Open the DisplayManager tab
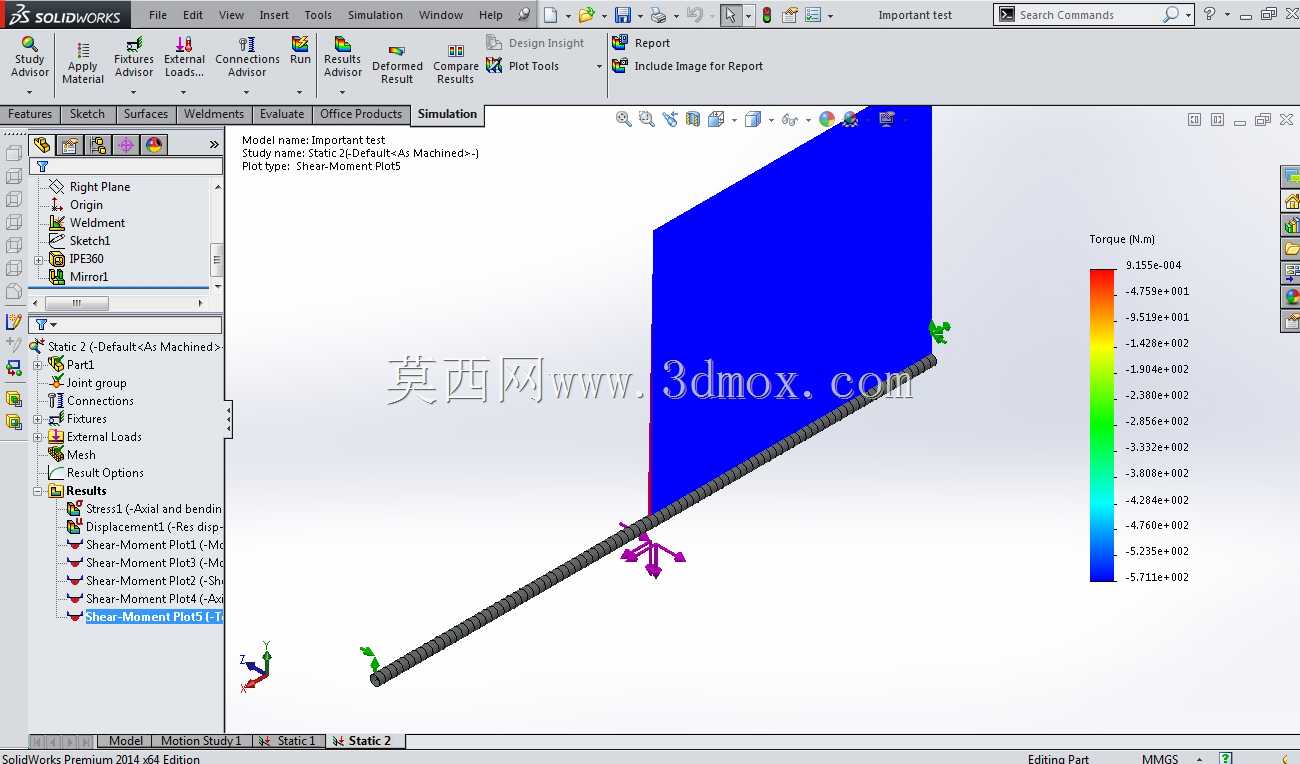The height and width of the screenshot is (764, 1300). 154,145
